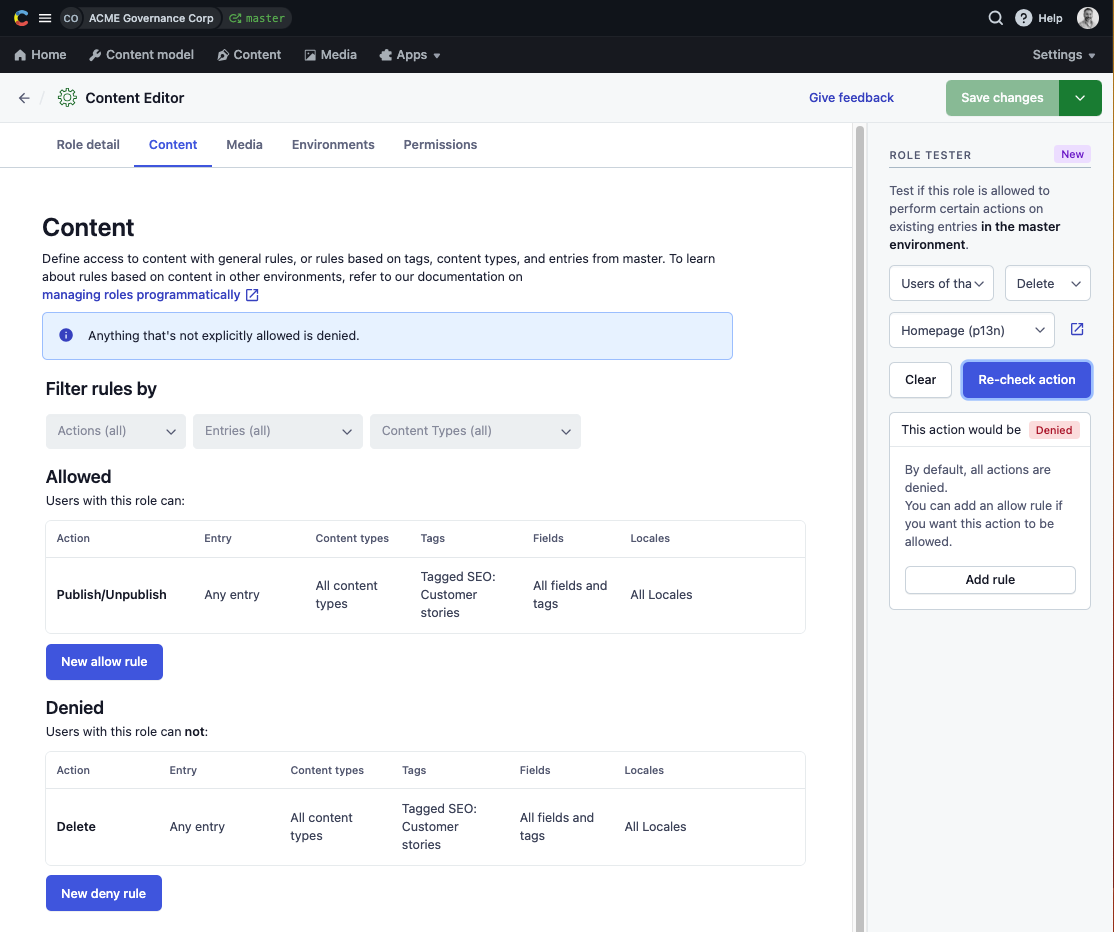The width and height of the screenshot is (1114, 932).
Task: Open the Content Types (all) filter
Action: point(475,431)
